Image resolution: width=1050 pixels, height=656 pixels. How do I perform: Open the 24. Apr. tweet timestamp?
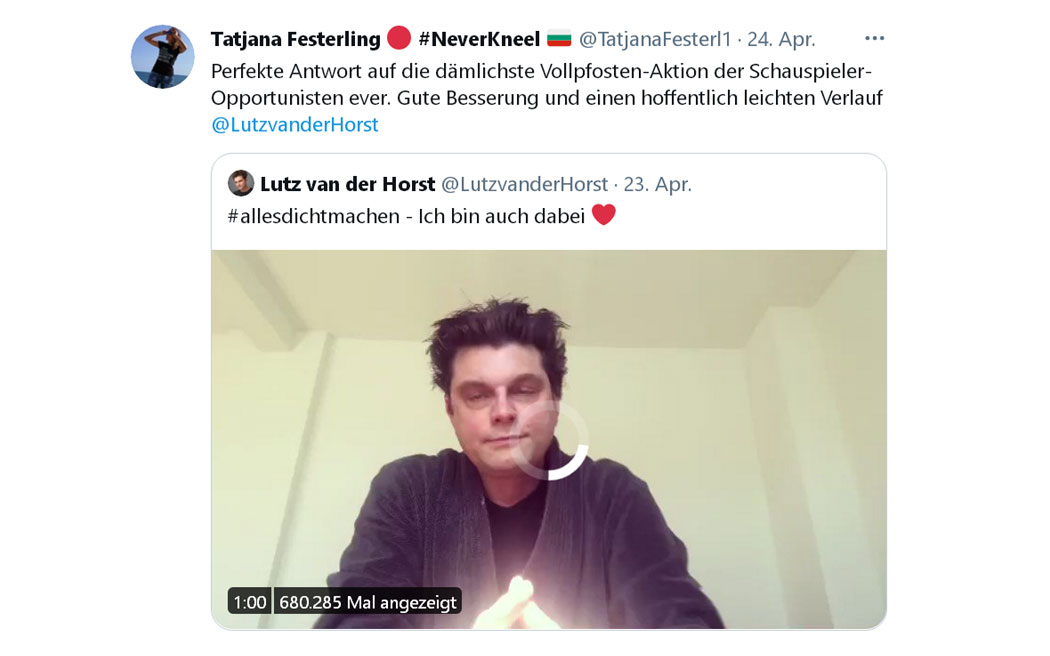tap(781, 39)
